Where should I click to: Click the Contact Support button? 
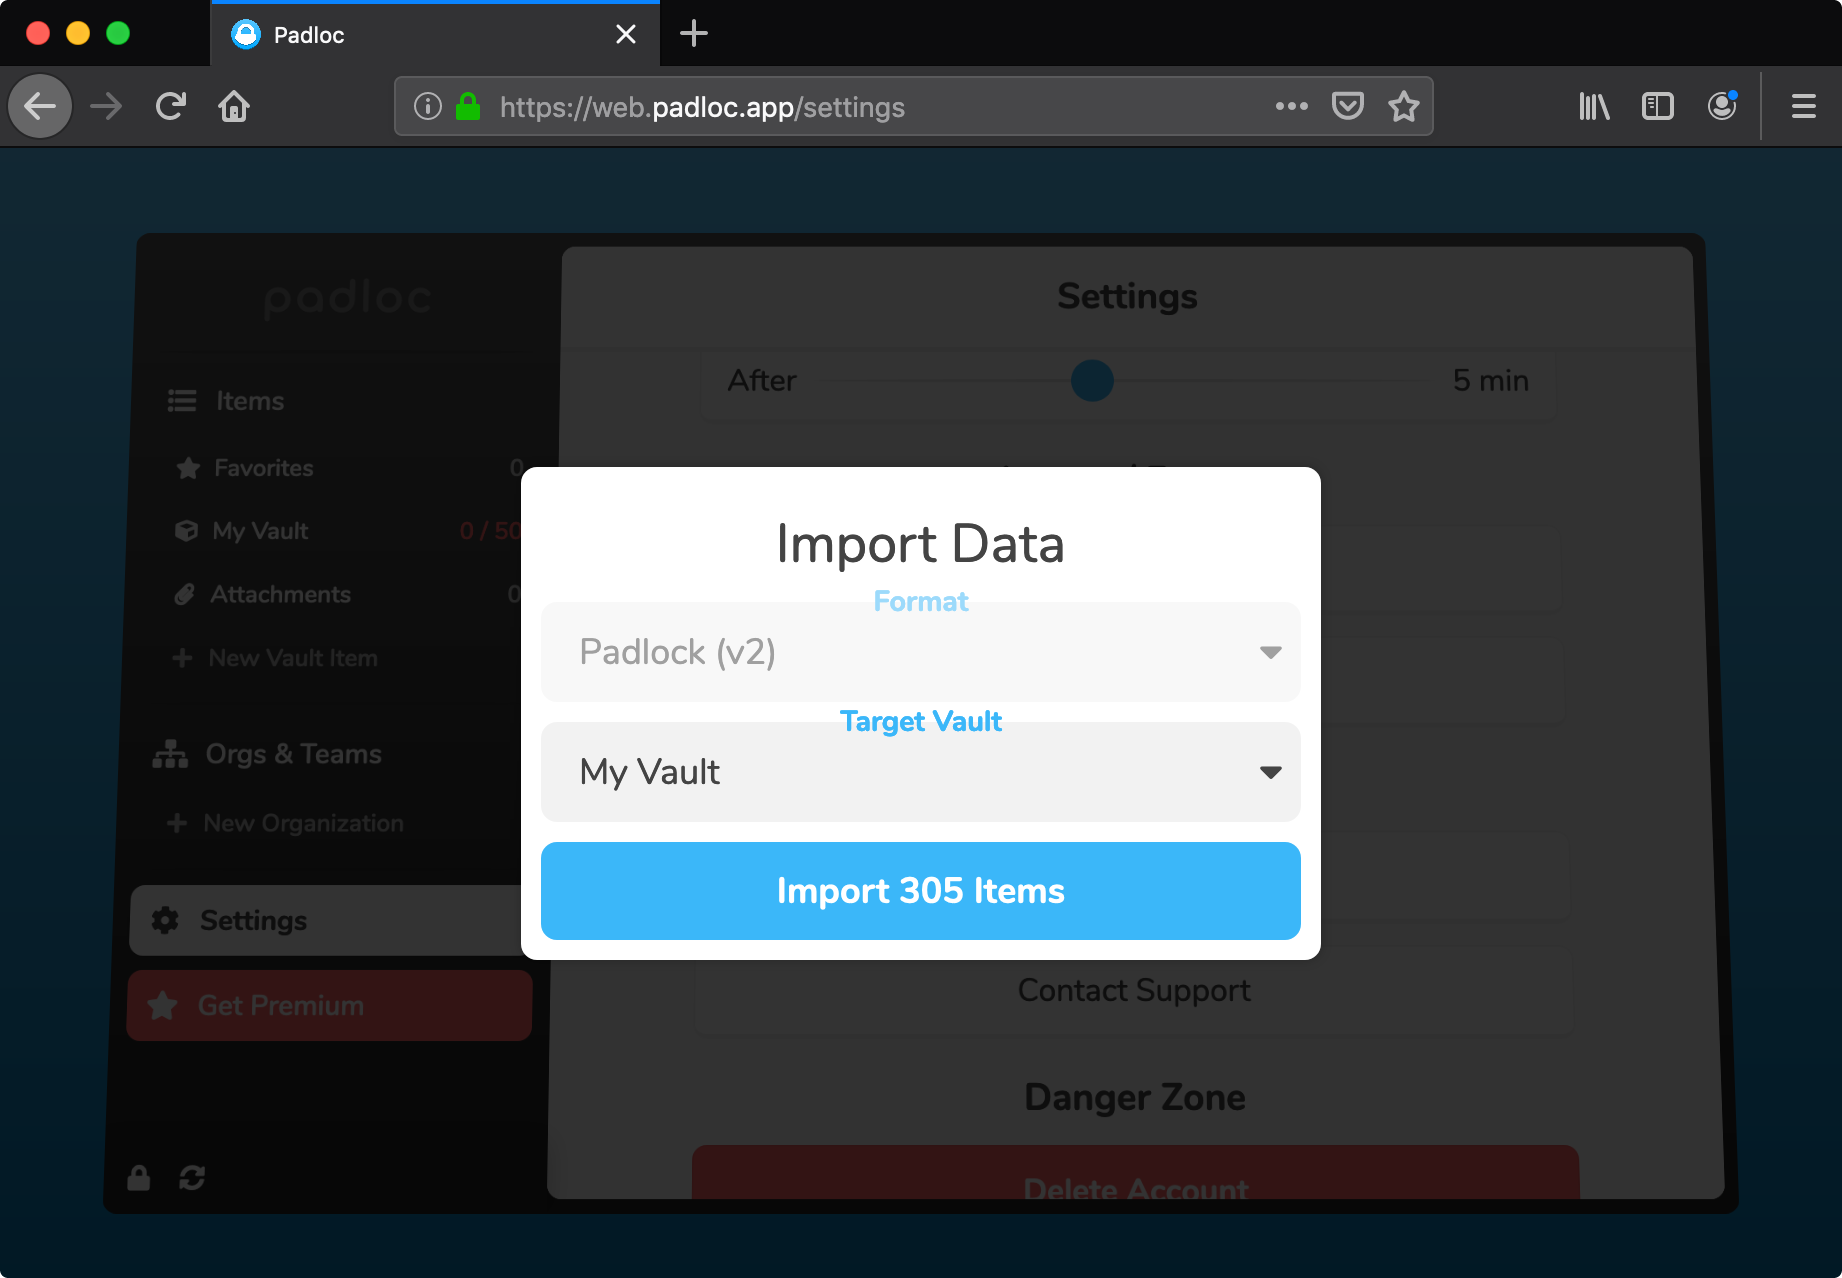pos(1133,990)
